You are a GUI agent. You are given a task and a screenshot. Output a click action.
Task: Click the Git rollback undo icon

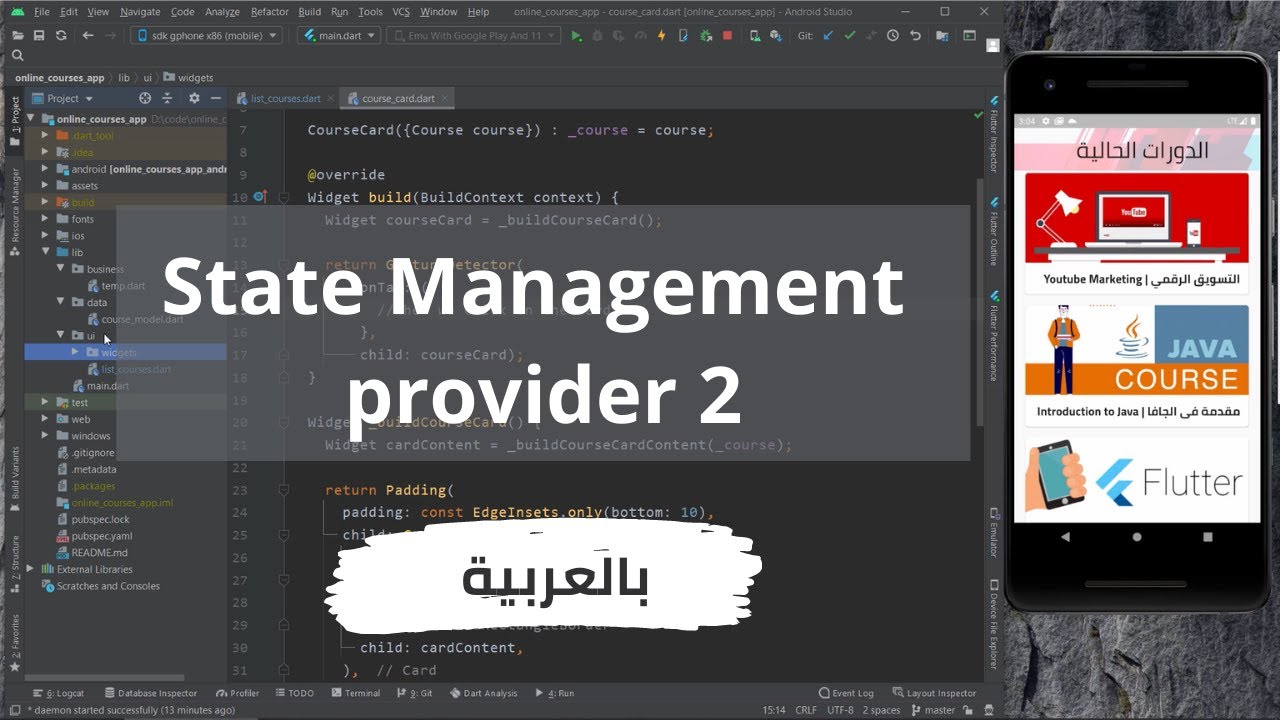(x=915, y=36)
